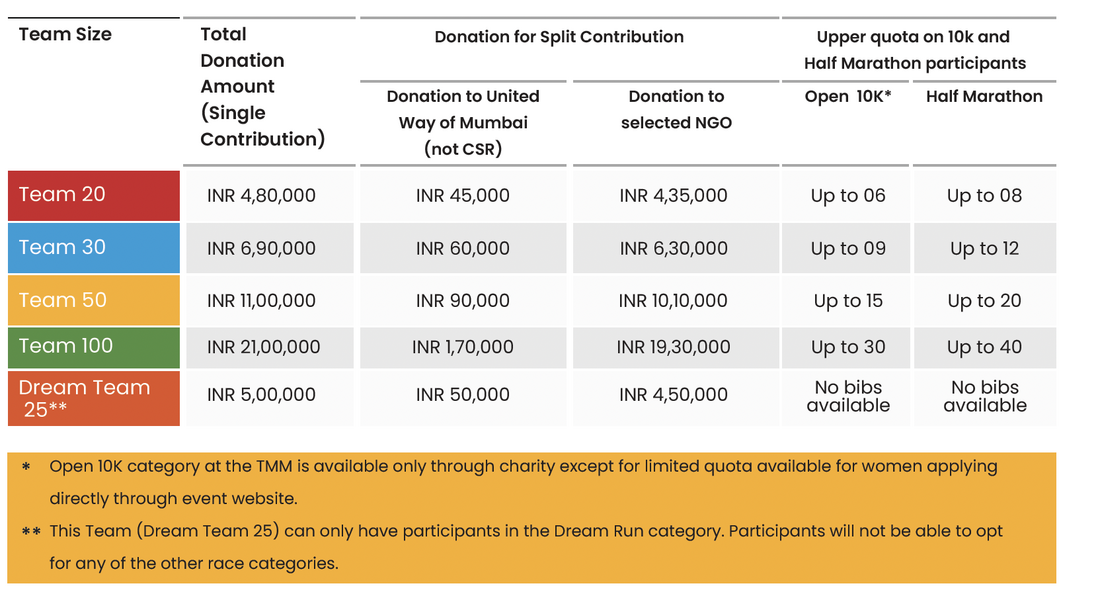Click Donation to United Way of Mumbai header
The width and height of the screenshot is (1100, 598).
[x=463, y=122]
